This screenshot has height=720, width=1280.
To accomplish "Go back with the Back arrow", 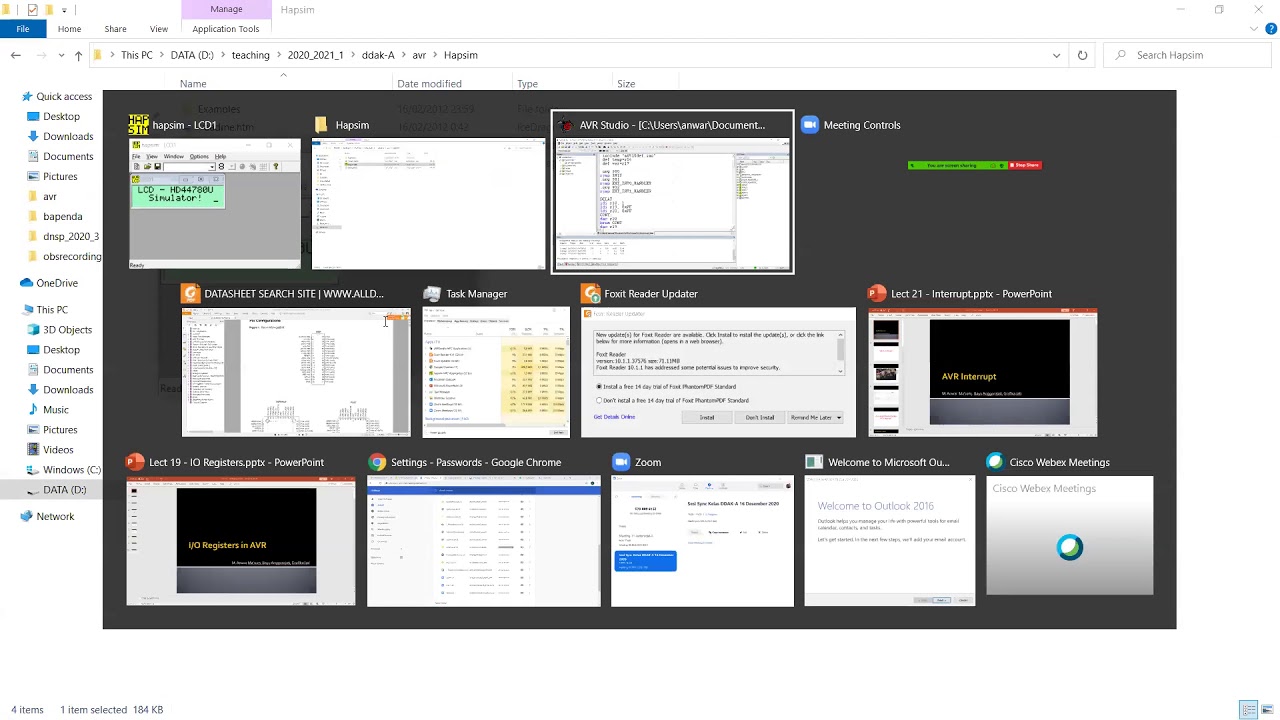I will [16, 55].
